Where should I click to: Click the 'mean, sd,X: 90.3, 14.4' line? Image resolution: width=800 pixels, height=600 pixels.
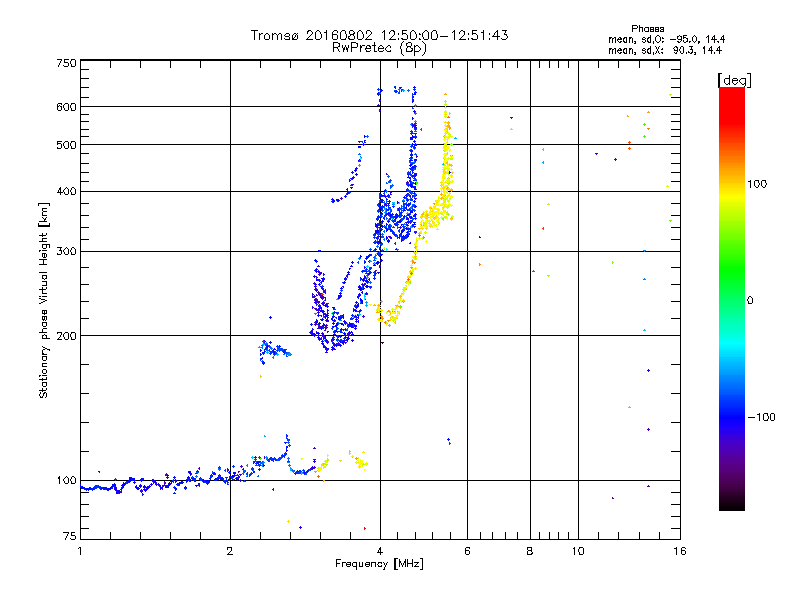(x=665, y=50)
